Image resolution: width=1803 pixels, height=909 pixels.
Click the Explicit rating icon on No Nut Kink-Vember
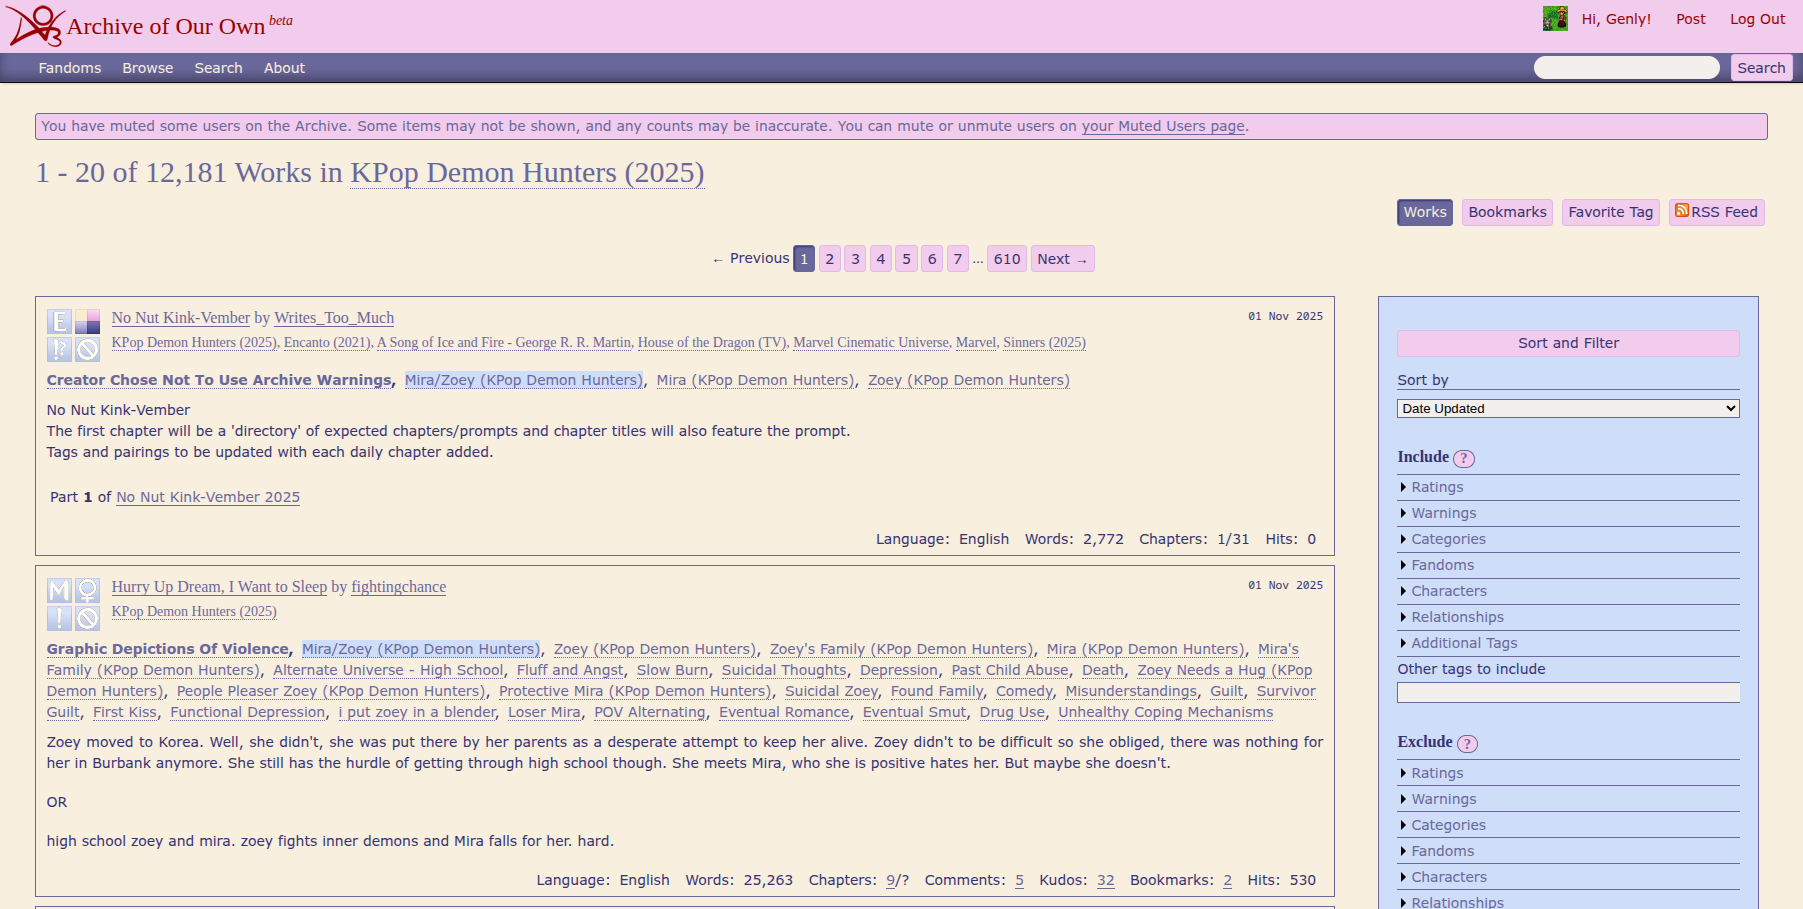[59, 321]
